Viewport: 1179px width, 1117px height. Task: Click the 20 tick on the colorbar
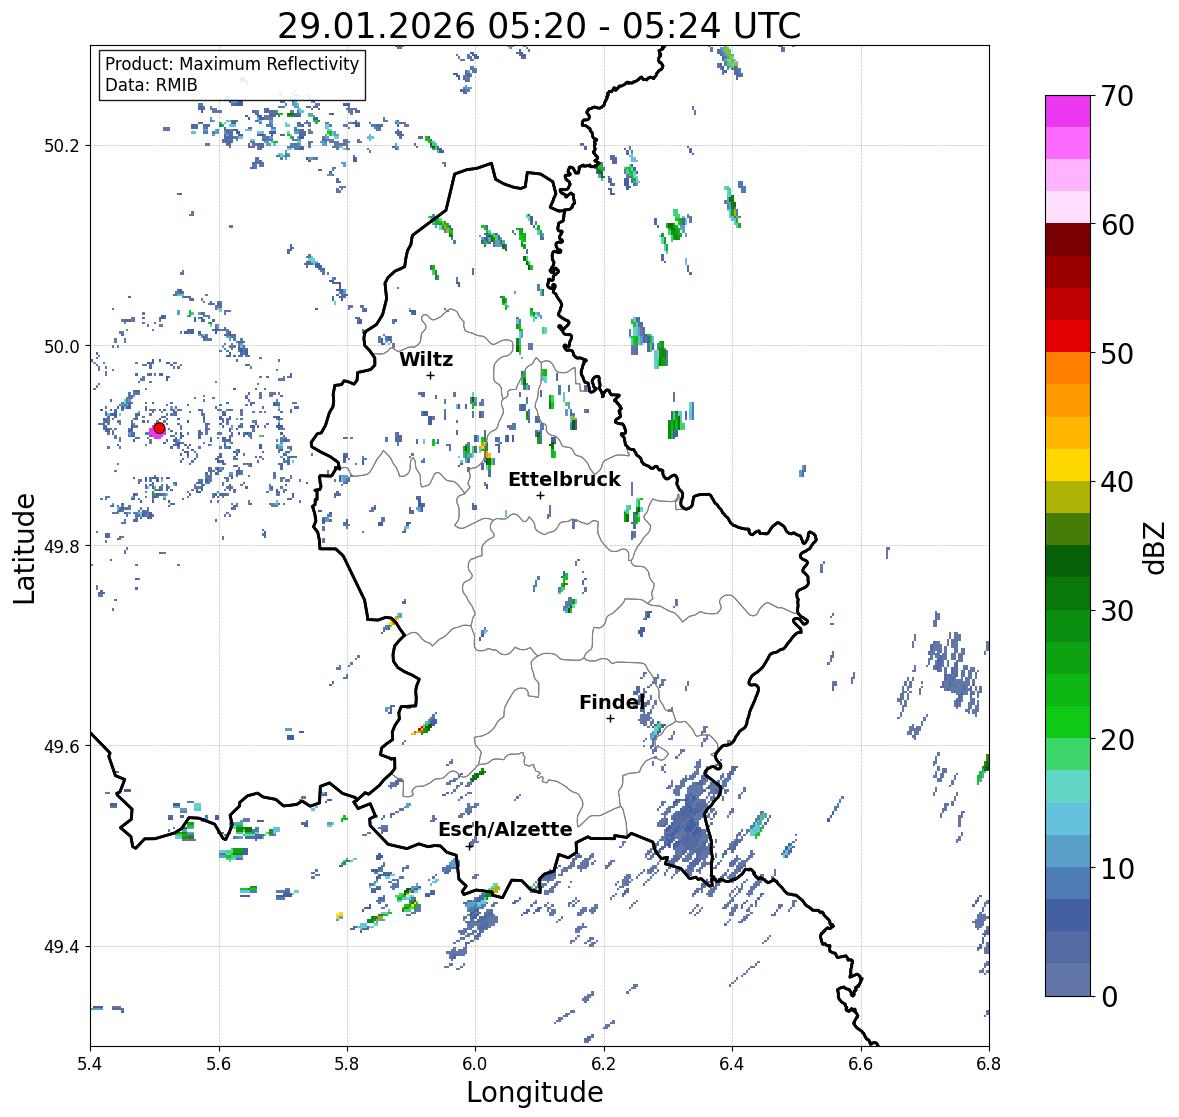pos(1117,740)
